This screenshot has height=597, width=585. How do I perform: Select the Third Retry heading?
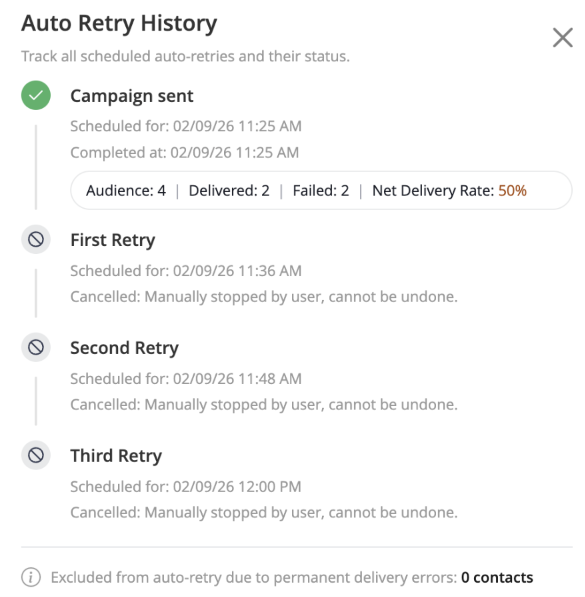coord(116,456)
